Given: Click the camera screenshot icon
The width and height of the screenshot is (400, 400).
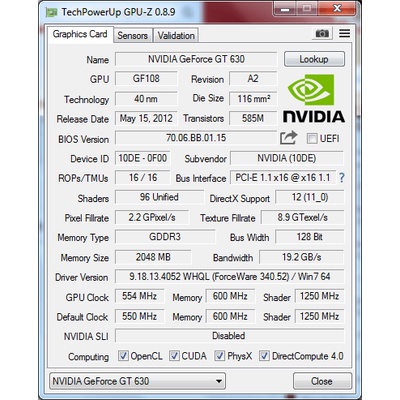Looking at the screenshot, I should pyautogui.click(x=322, y=34).
